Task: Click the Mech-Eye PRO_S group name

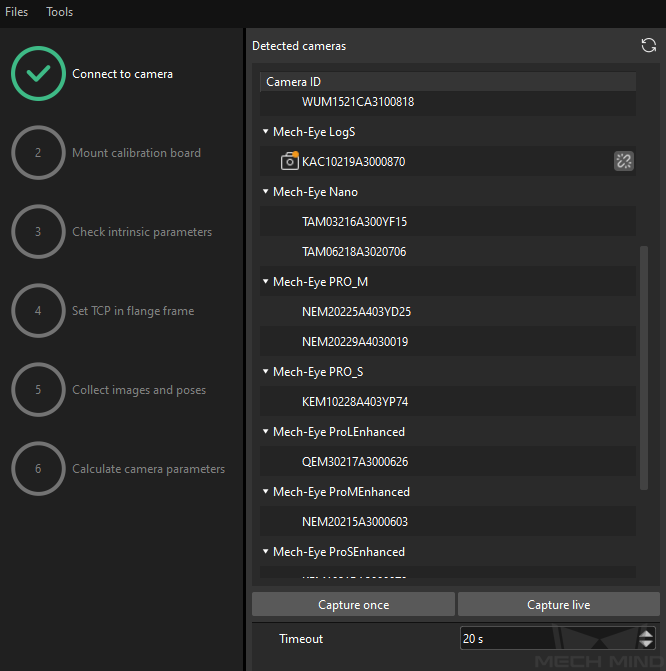Action: [318, 371]
